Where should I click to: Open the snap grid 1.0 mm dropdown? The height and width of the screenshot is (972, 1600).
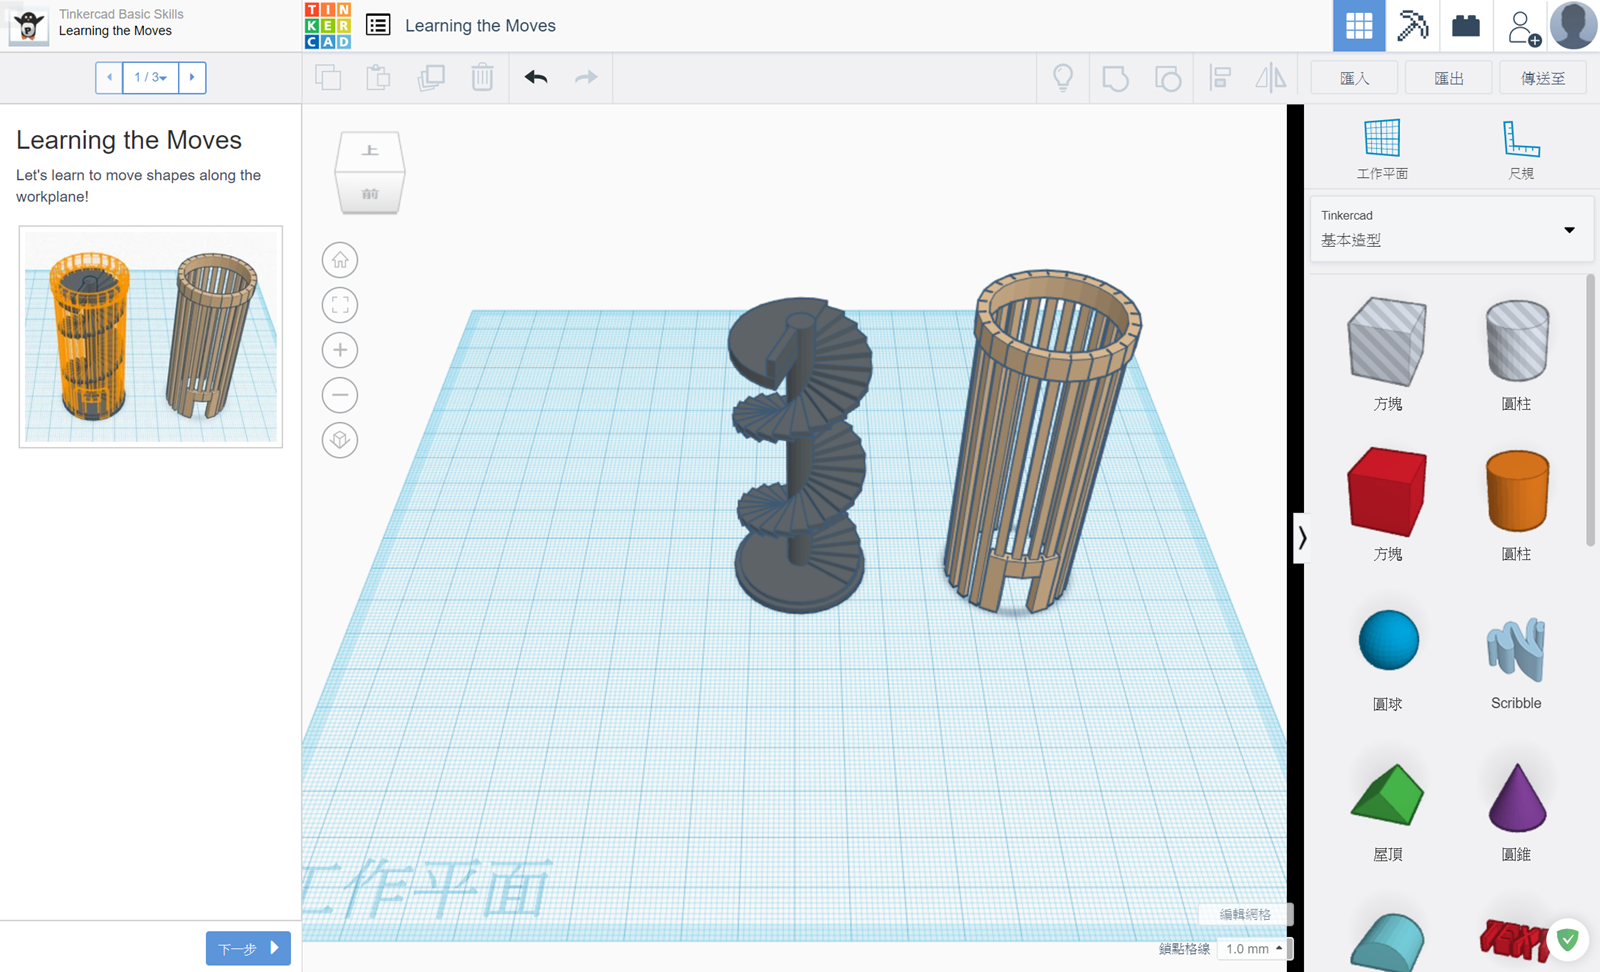(1254, 948)
